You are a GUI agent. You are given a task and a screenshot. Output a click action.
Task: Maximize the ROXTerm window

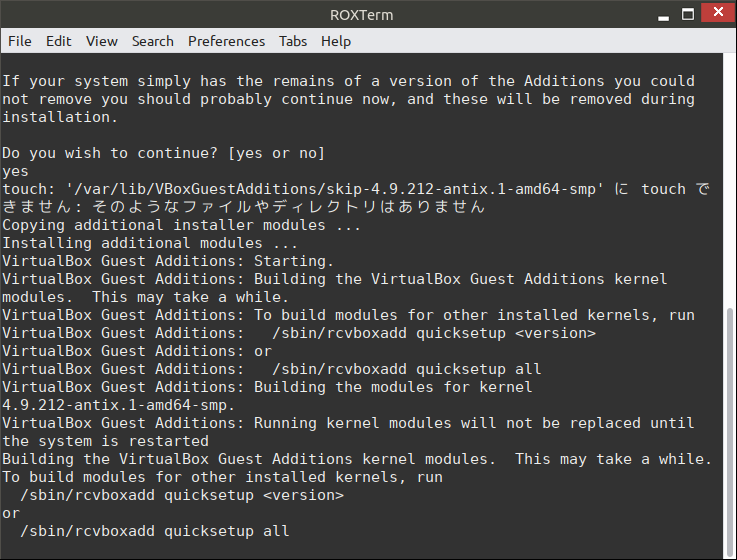[688, 14]
